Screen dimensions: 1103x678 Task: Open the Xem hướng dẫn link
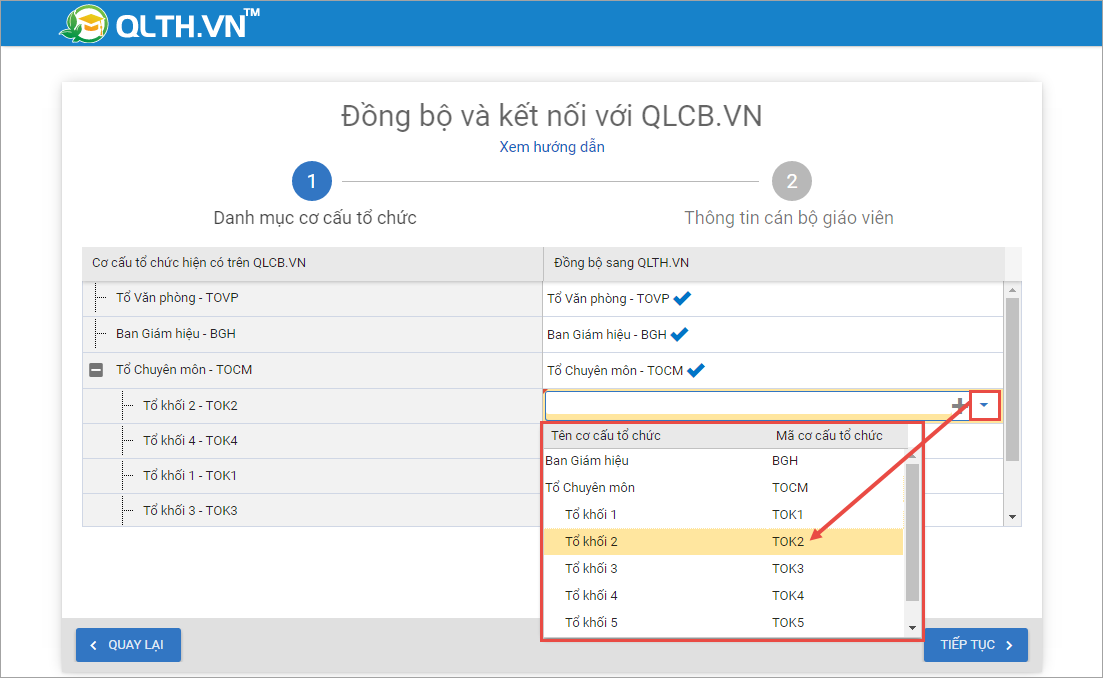pos(552,147)
